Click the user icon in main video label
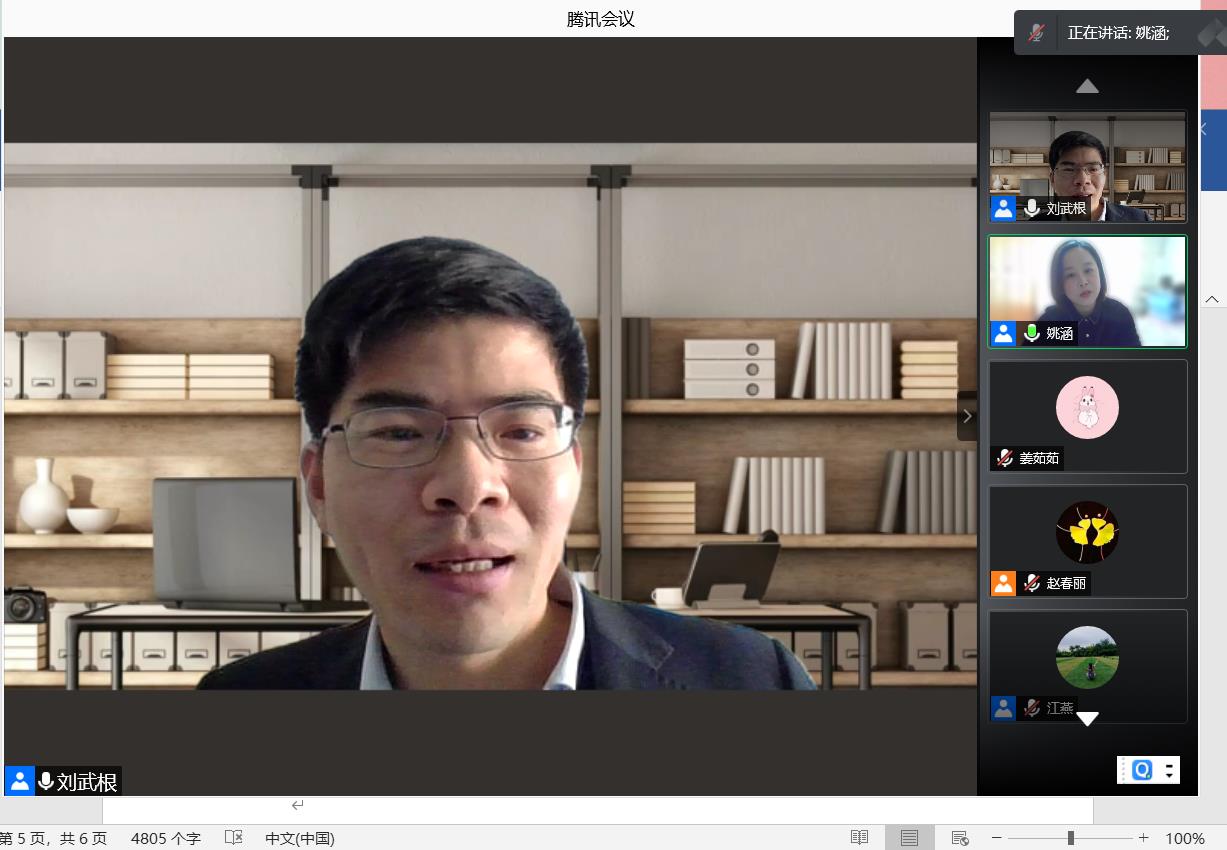This screenshot has width=1227, height=850. tap(19, 781)
